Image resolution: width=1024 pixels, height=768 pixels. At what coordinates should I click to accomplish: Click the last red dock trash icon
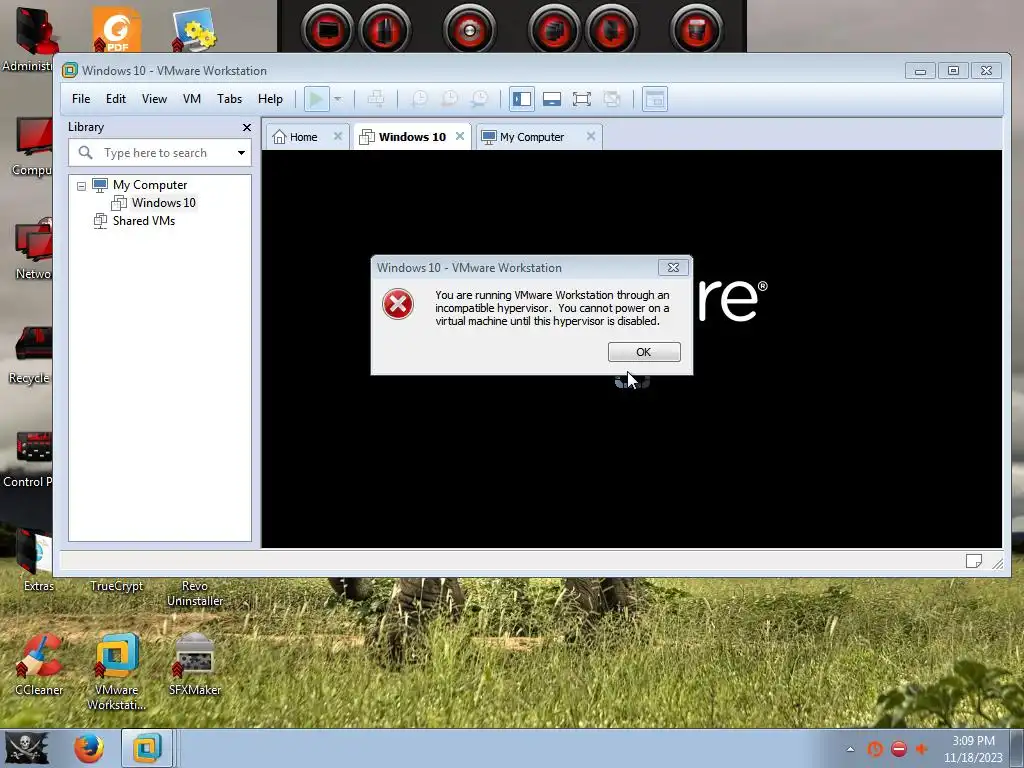696,29
